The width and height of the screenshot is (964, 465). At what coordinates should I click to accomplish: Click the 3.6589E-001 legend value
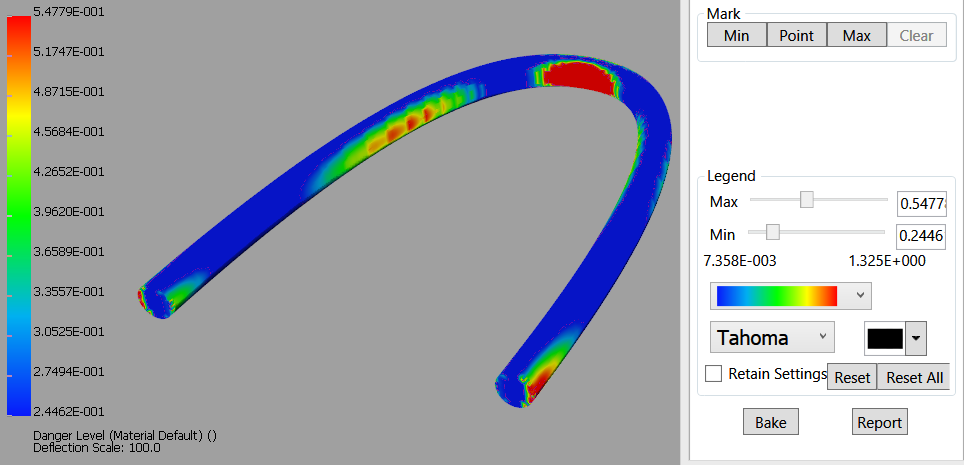point(68,252)
